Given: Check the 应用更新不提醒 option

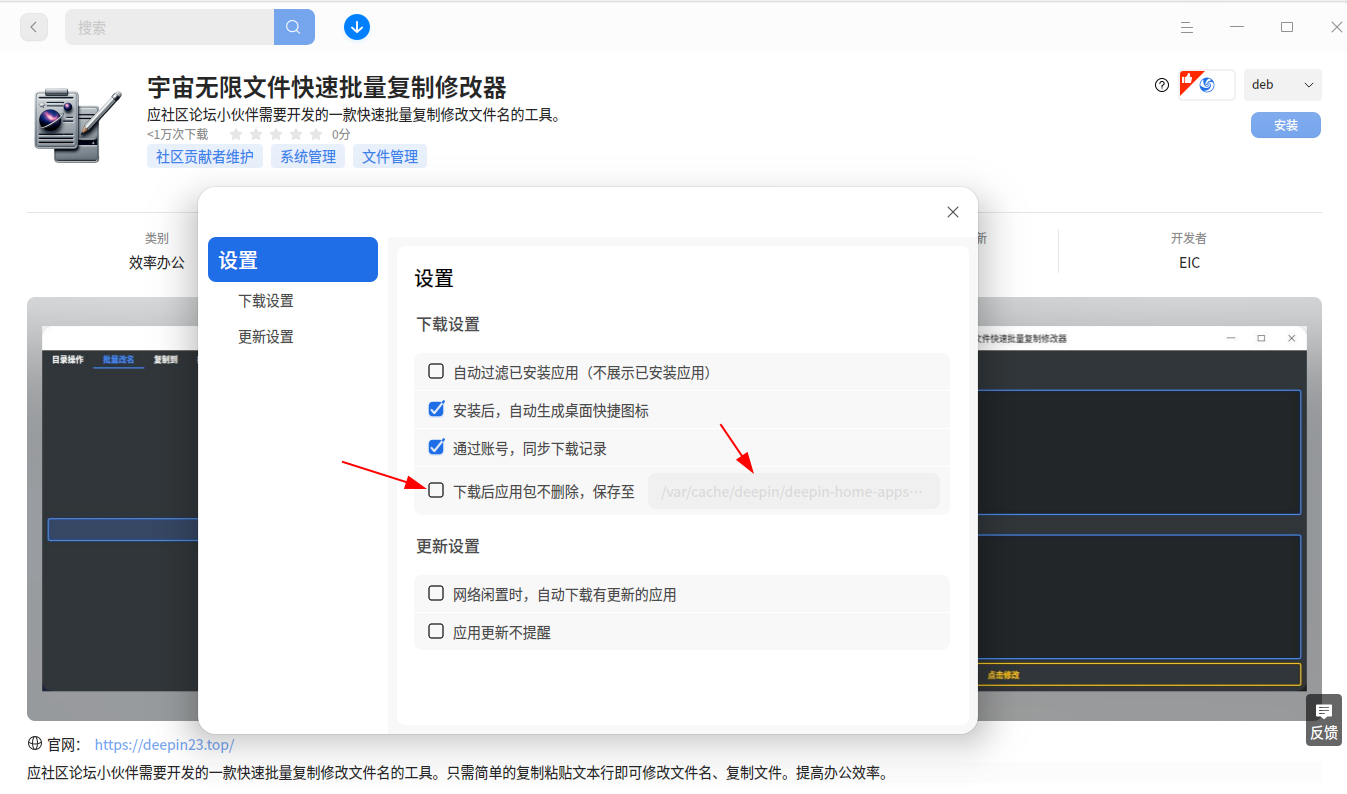Looking at the screenshot, I should tap(436, 631).
